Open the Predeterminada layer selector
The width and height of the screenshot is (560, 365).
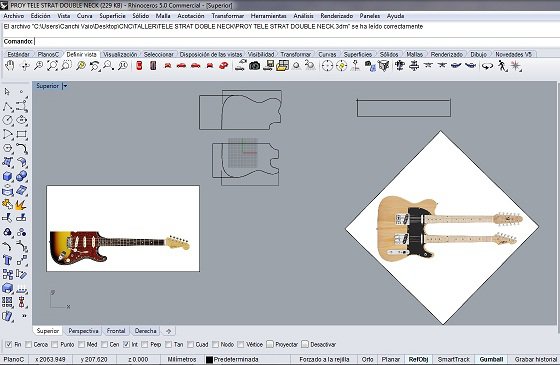click(x=232, y=359)
